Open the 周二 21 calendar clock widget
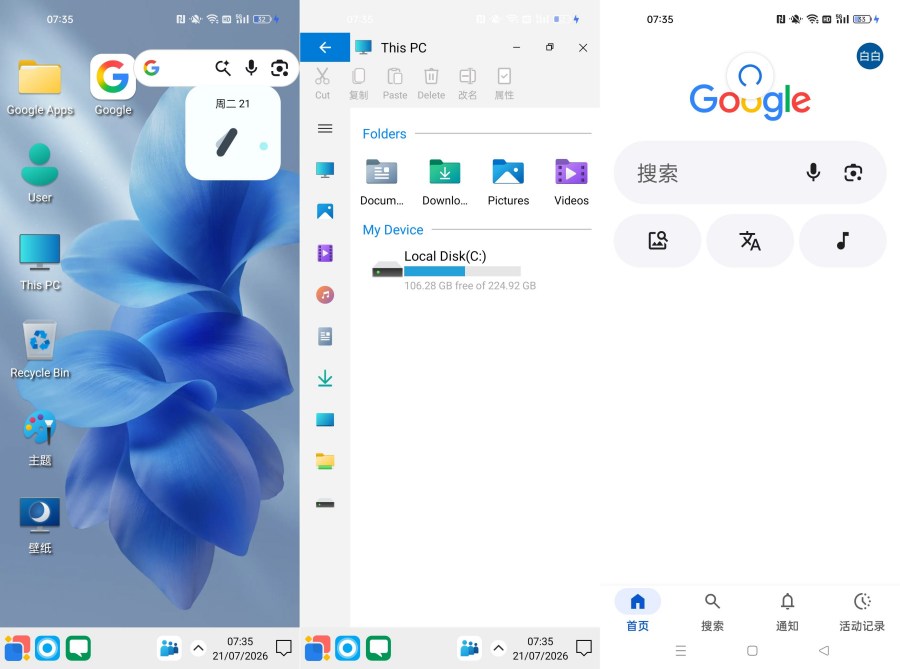Viewport: 900px width, 669px height. [x=232, y=133]
